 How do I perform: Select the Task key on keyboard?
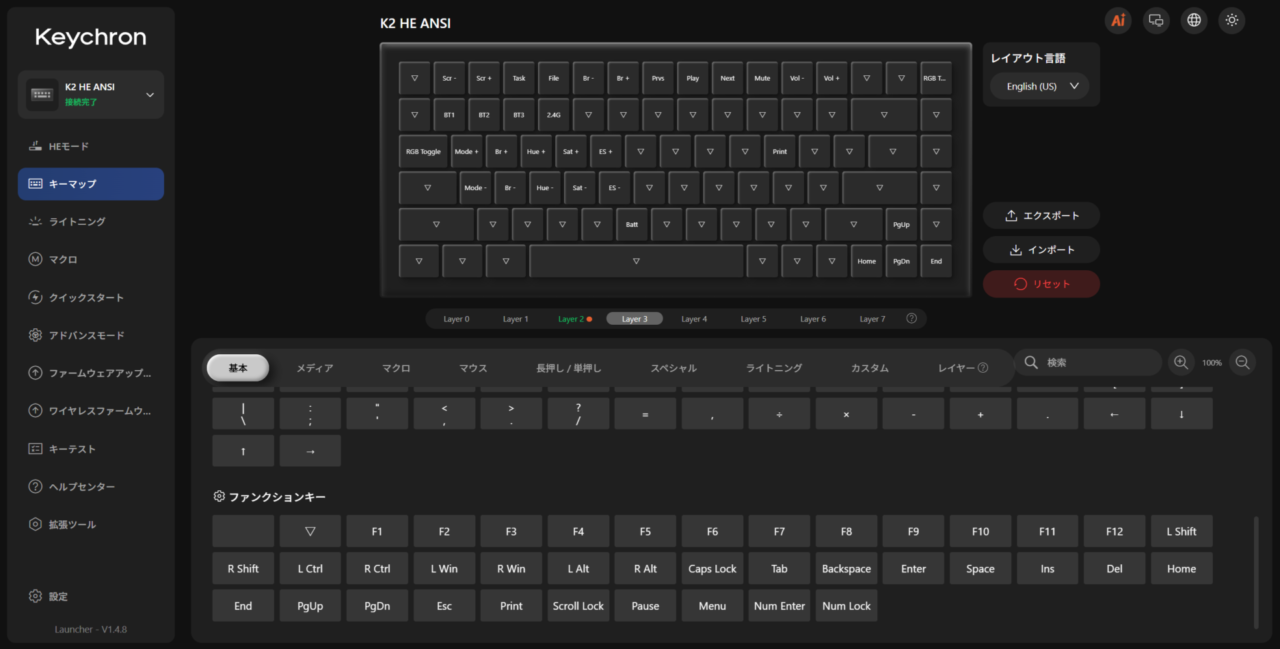pyautogui.click(x=519, y=78)
